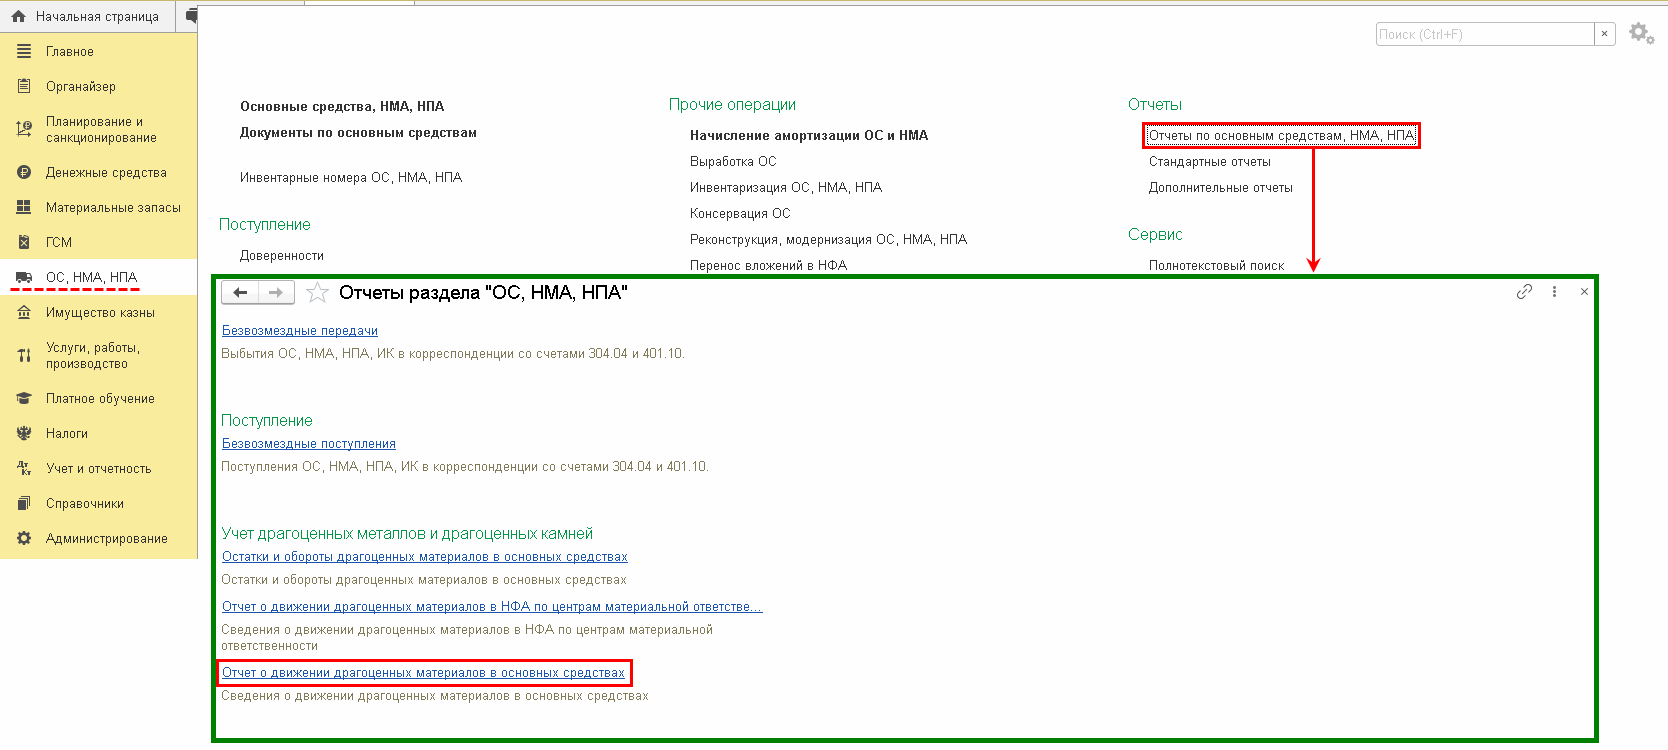Switch to the Начальная страница tab
Viewport: 1668px width, 750px height.
tap(87, 16)
